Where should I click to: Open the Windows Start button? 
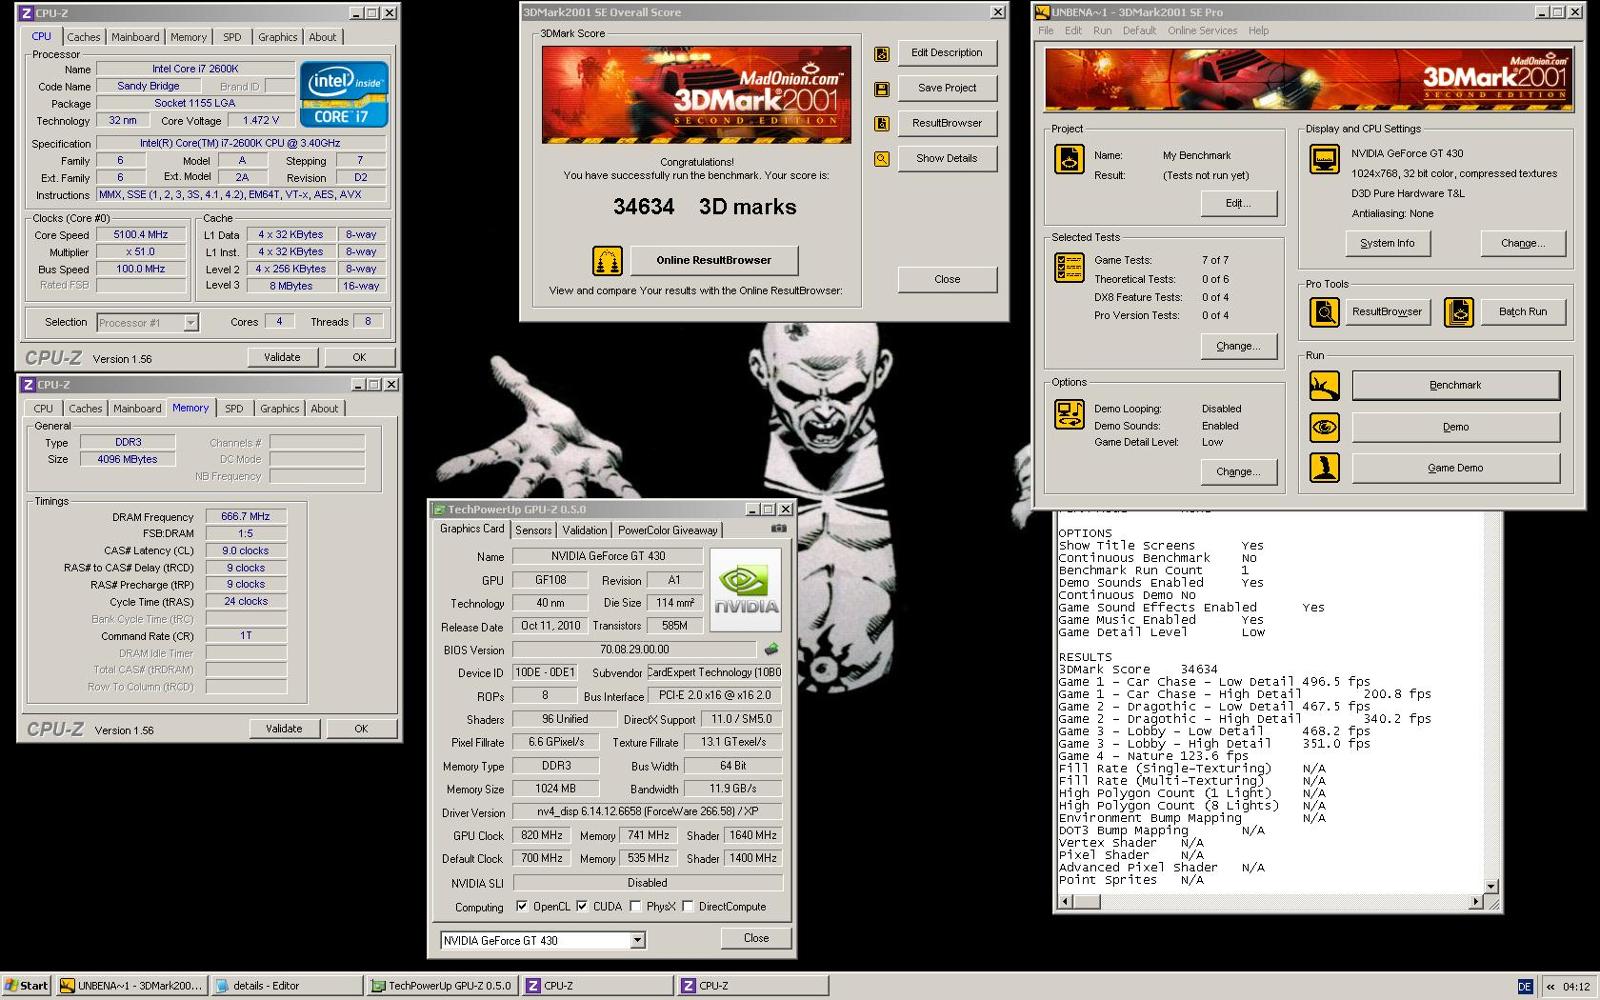point(26,986)
